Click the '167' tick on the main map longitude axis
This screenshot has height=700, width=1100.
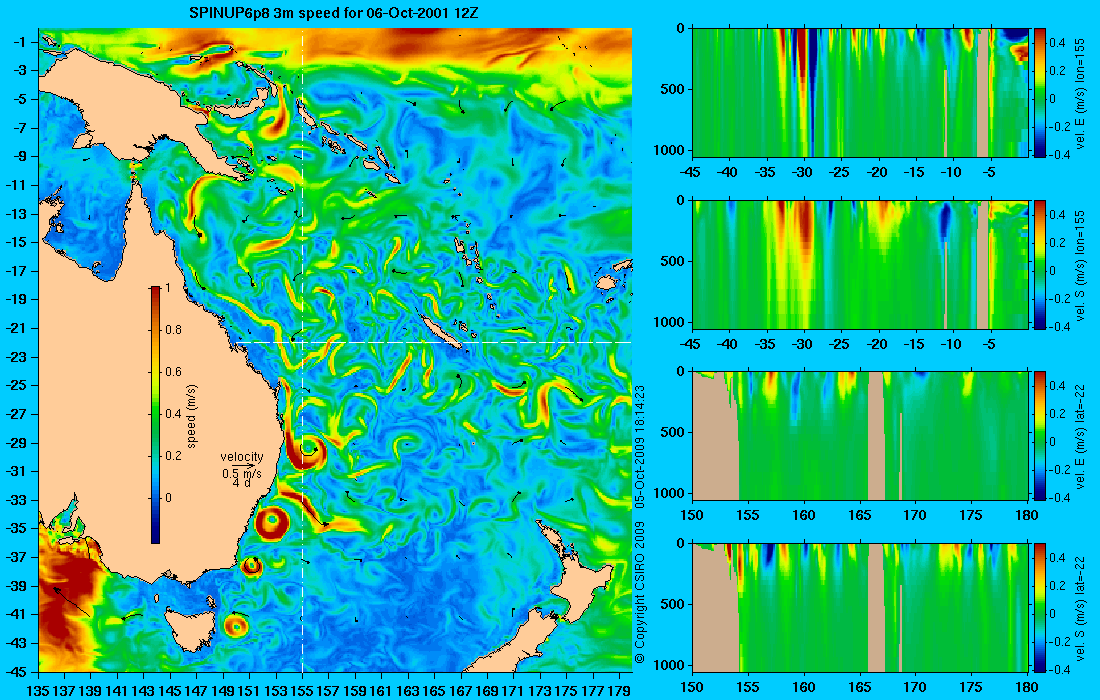tap(461, 691)
